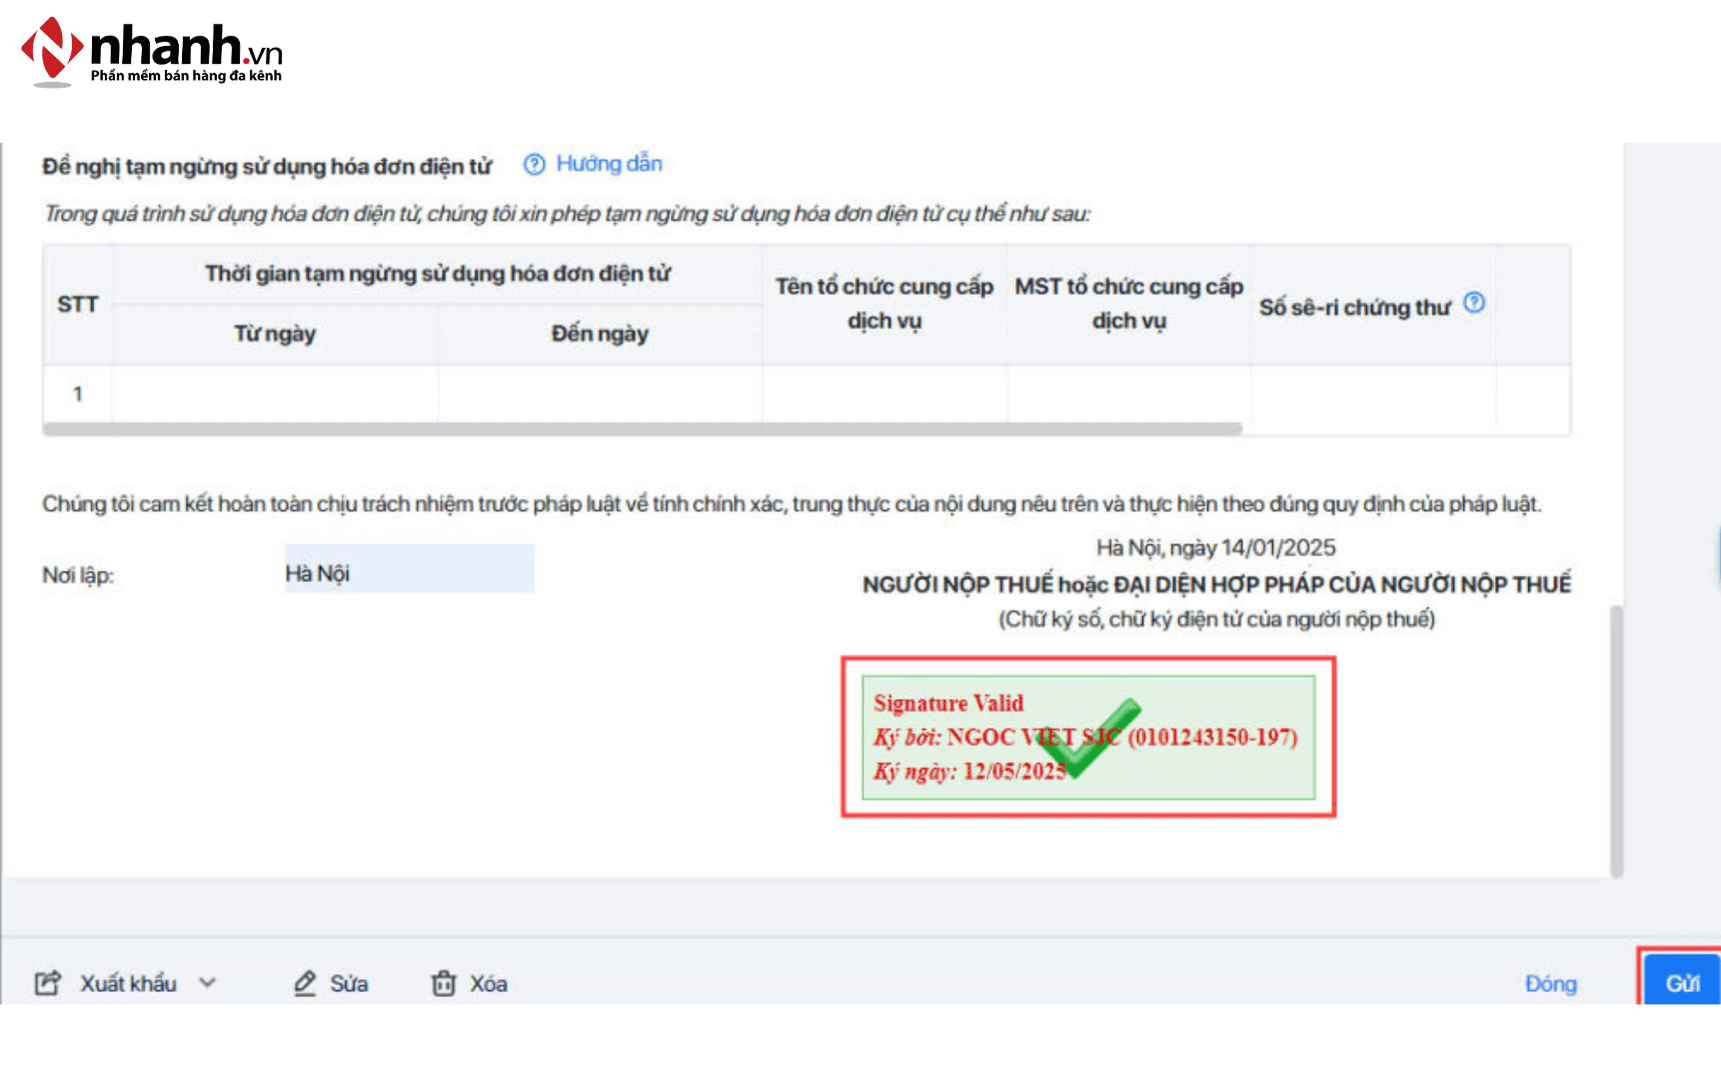Screen dimensions: 1721x1075
Task: Click the vertical scrollbar on the right
Action: point(1616,740)
